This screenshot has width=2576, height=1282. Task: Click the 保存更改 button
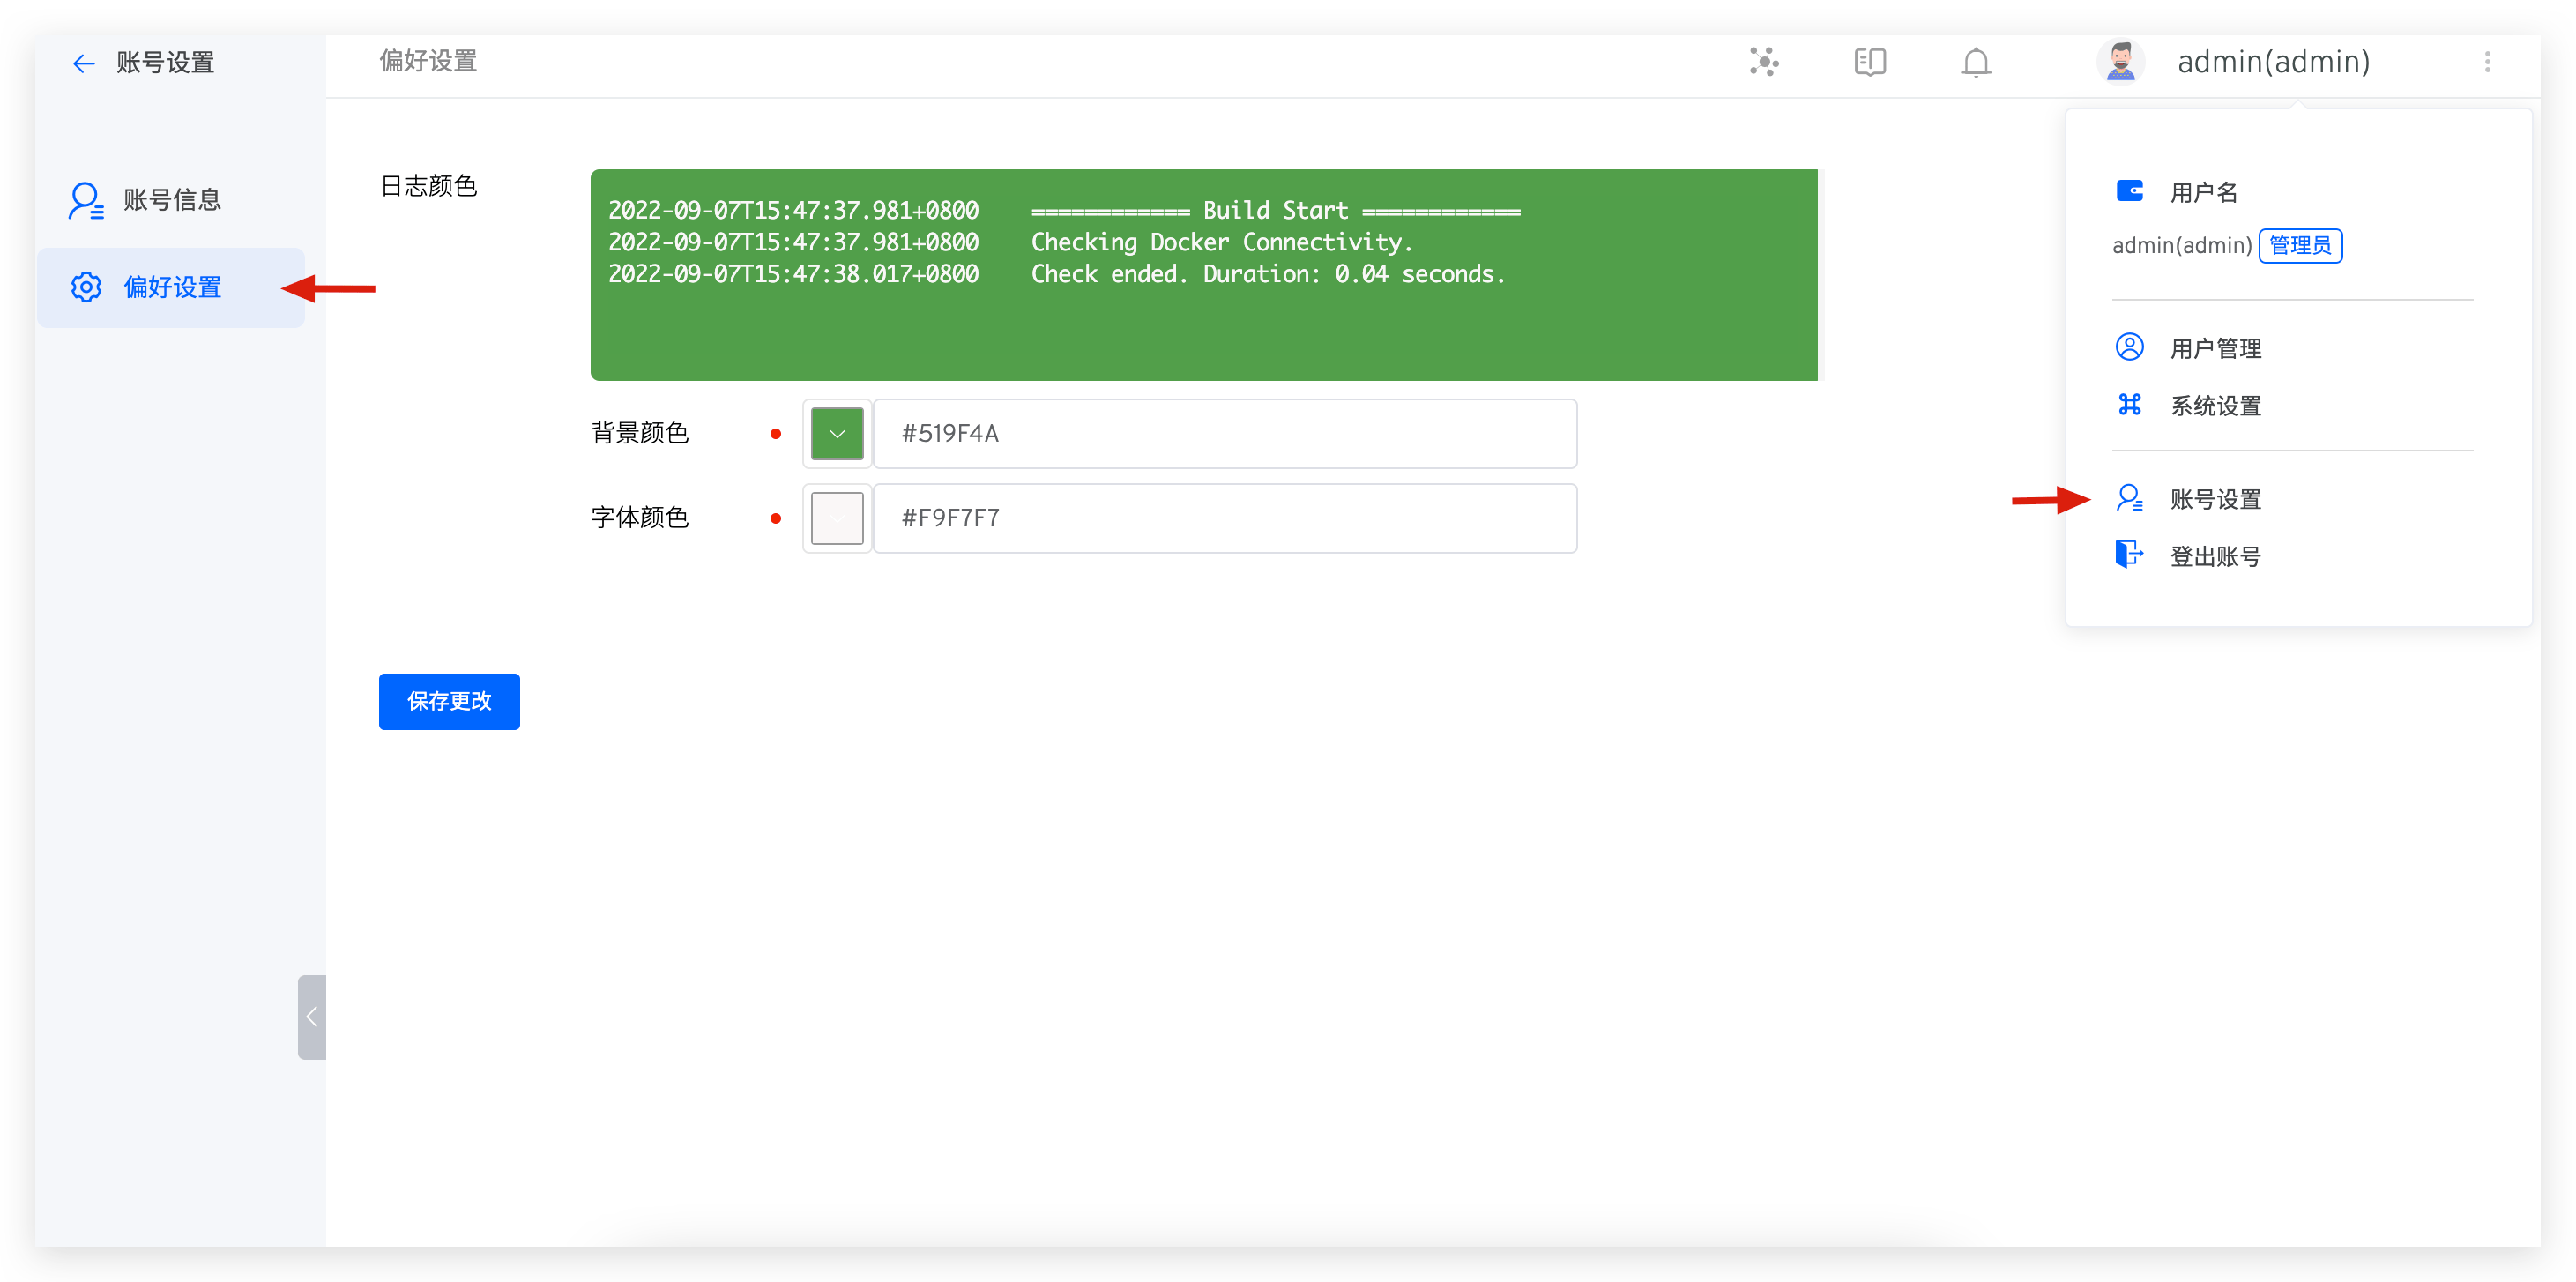point(449,701)
